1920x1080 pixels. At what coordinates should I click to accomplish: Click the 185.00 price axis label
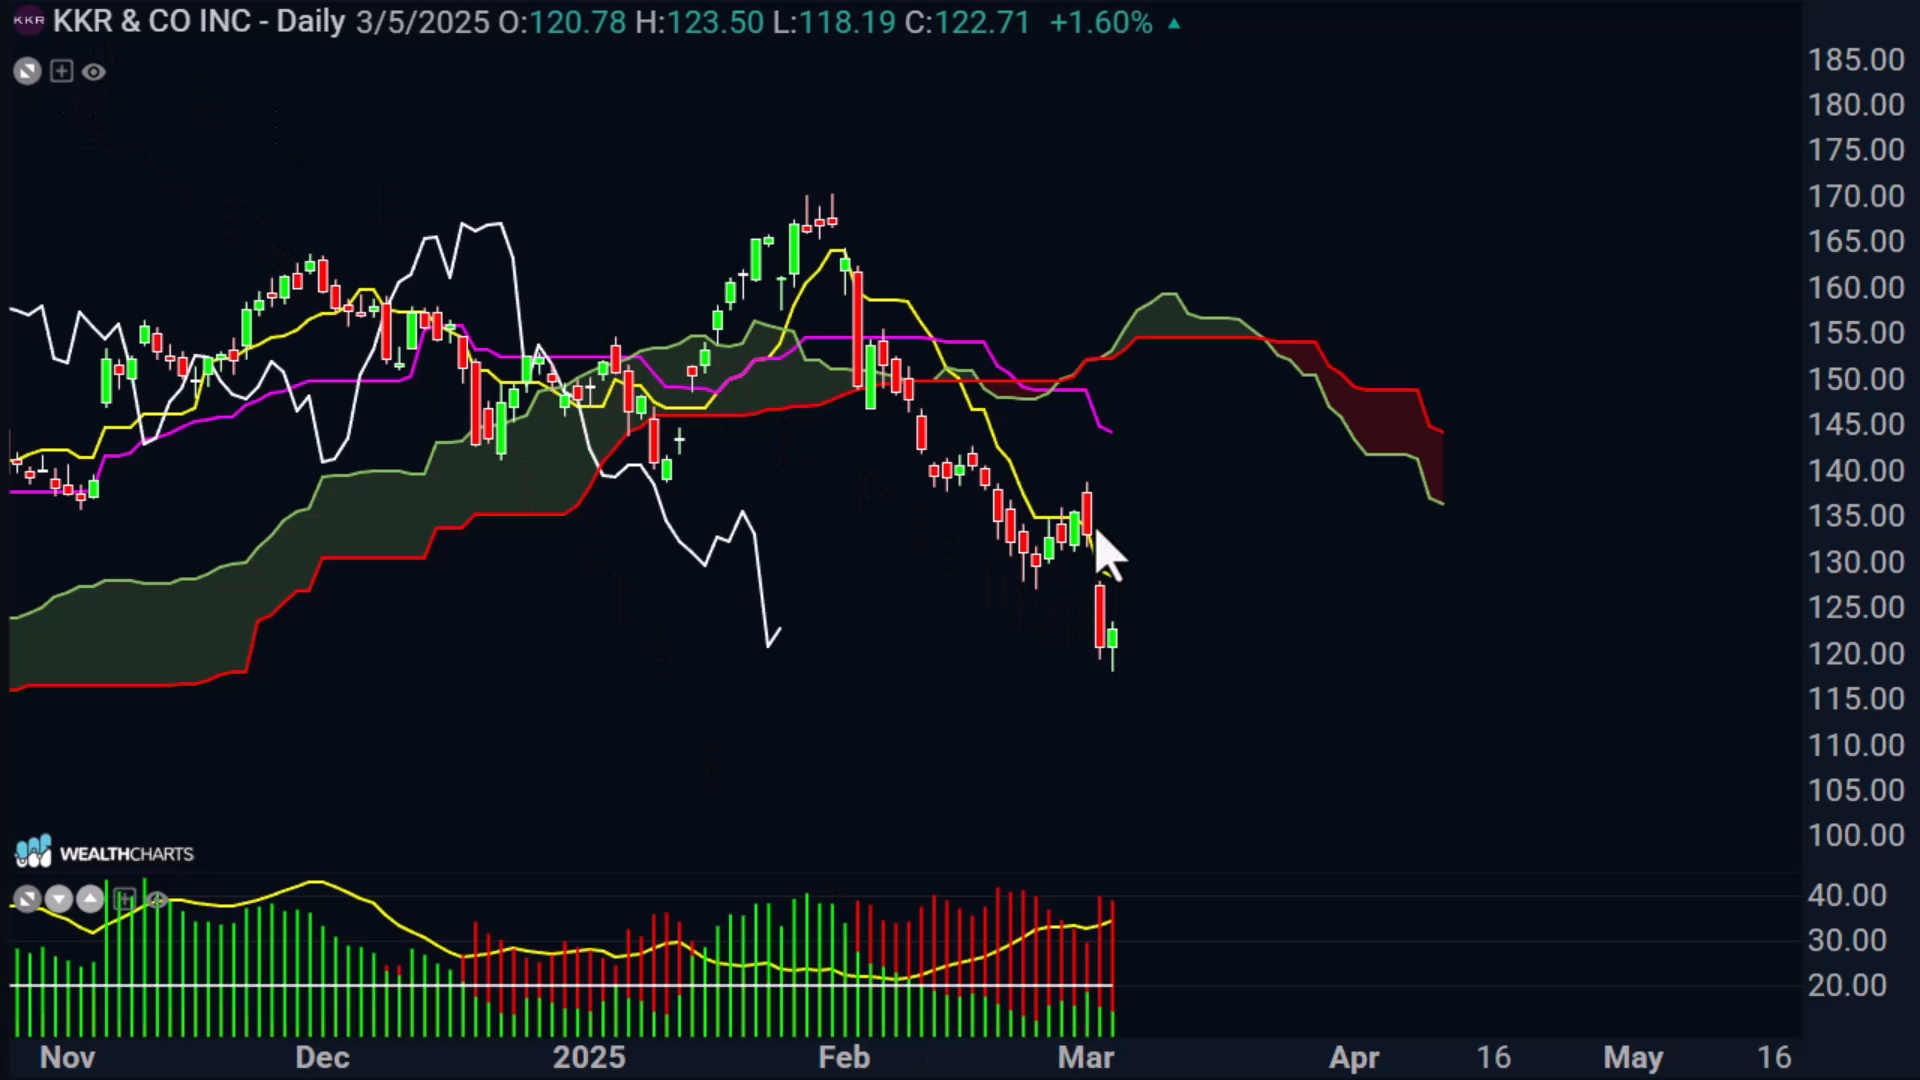click(1856, 60)
